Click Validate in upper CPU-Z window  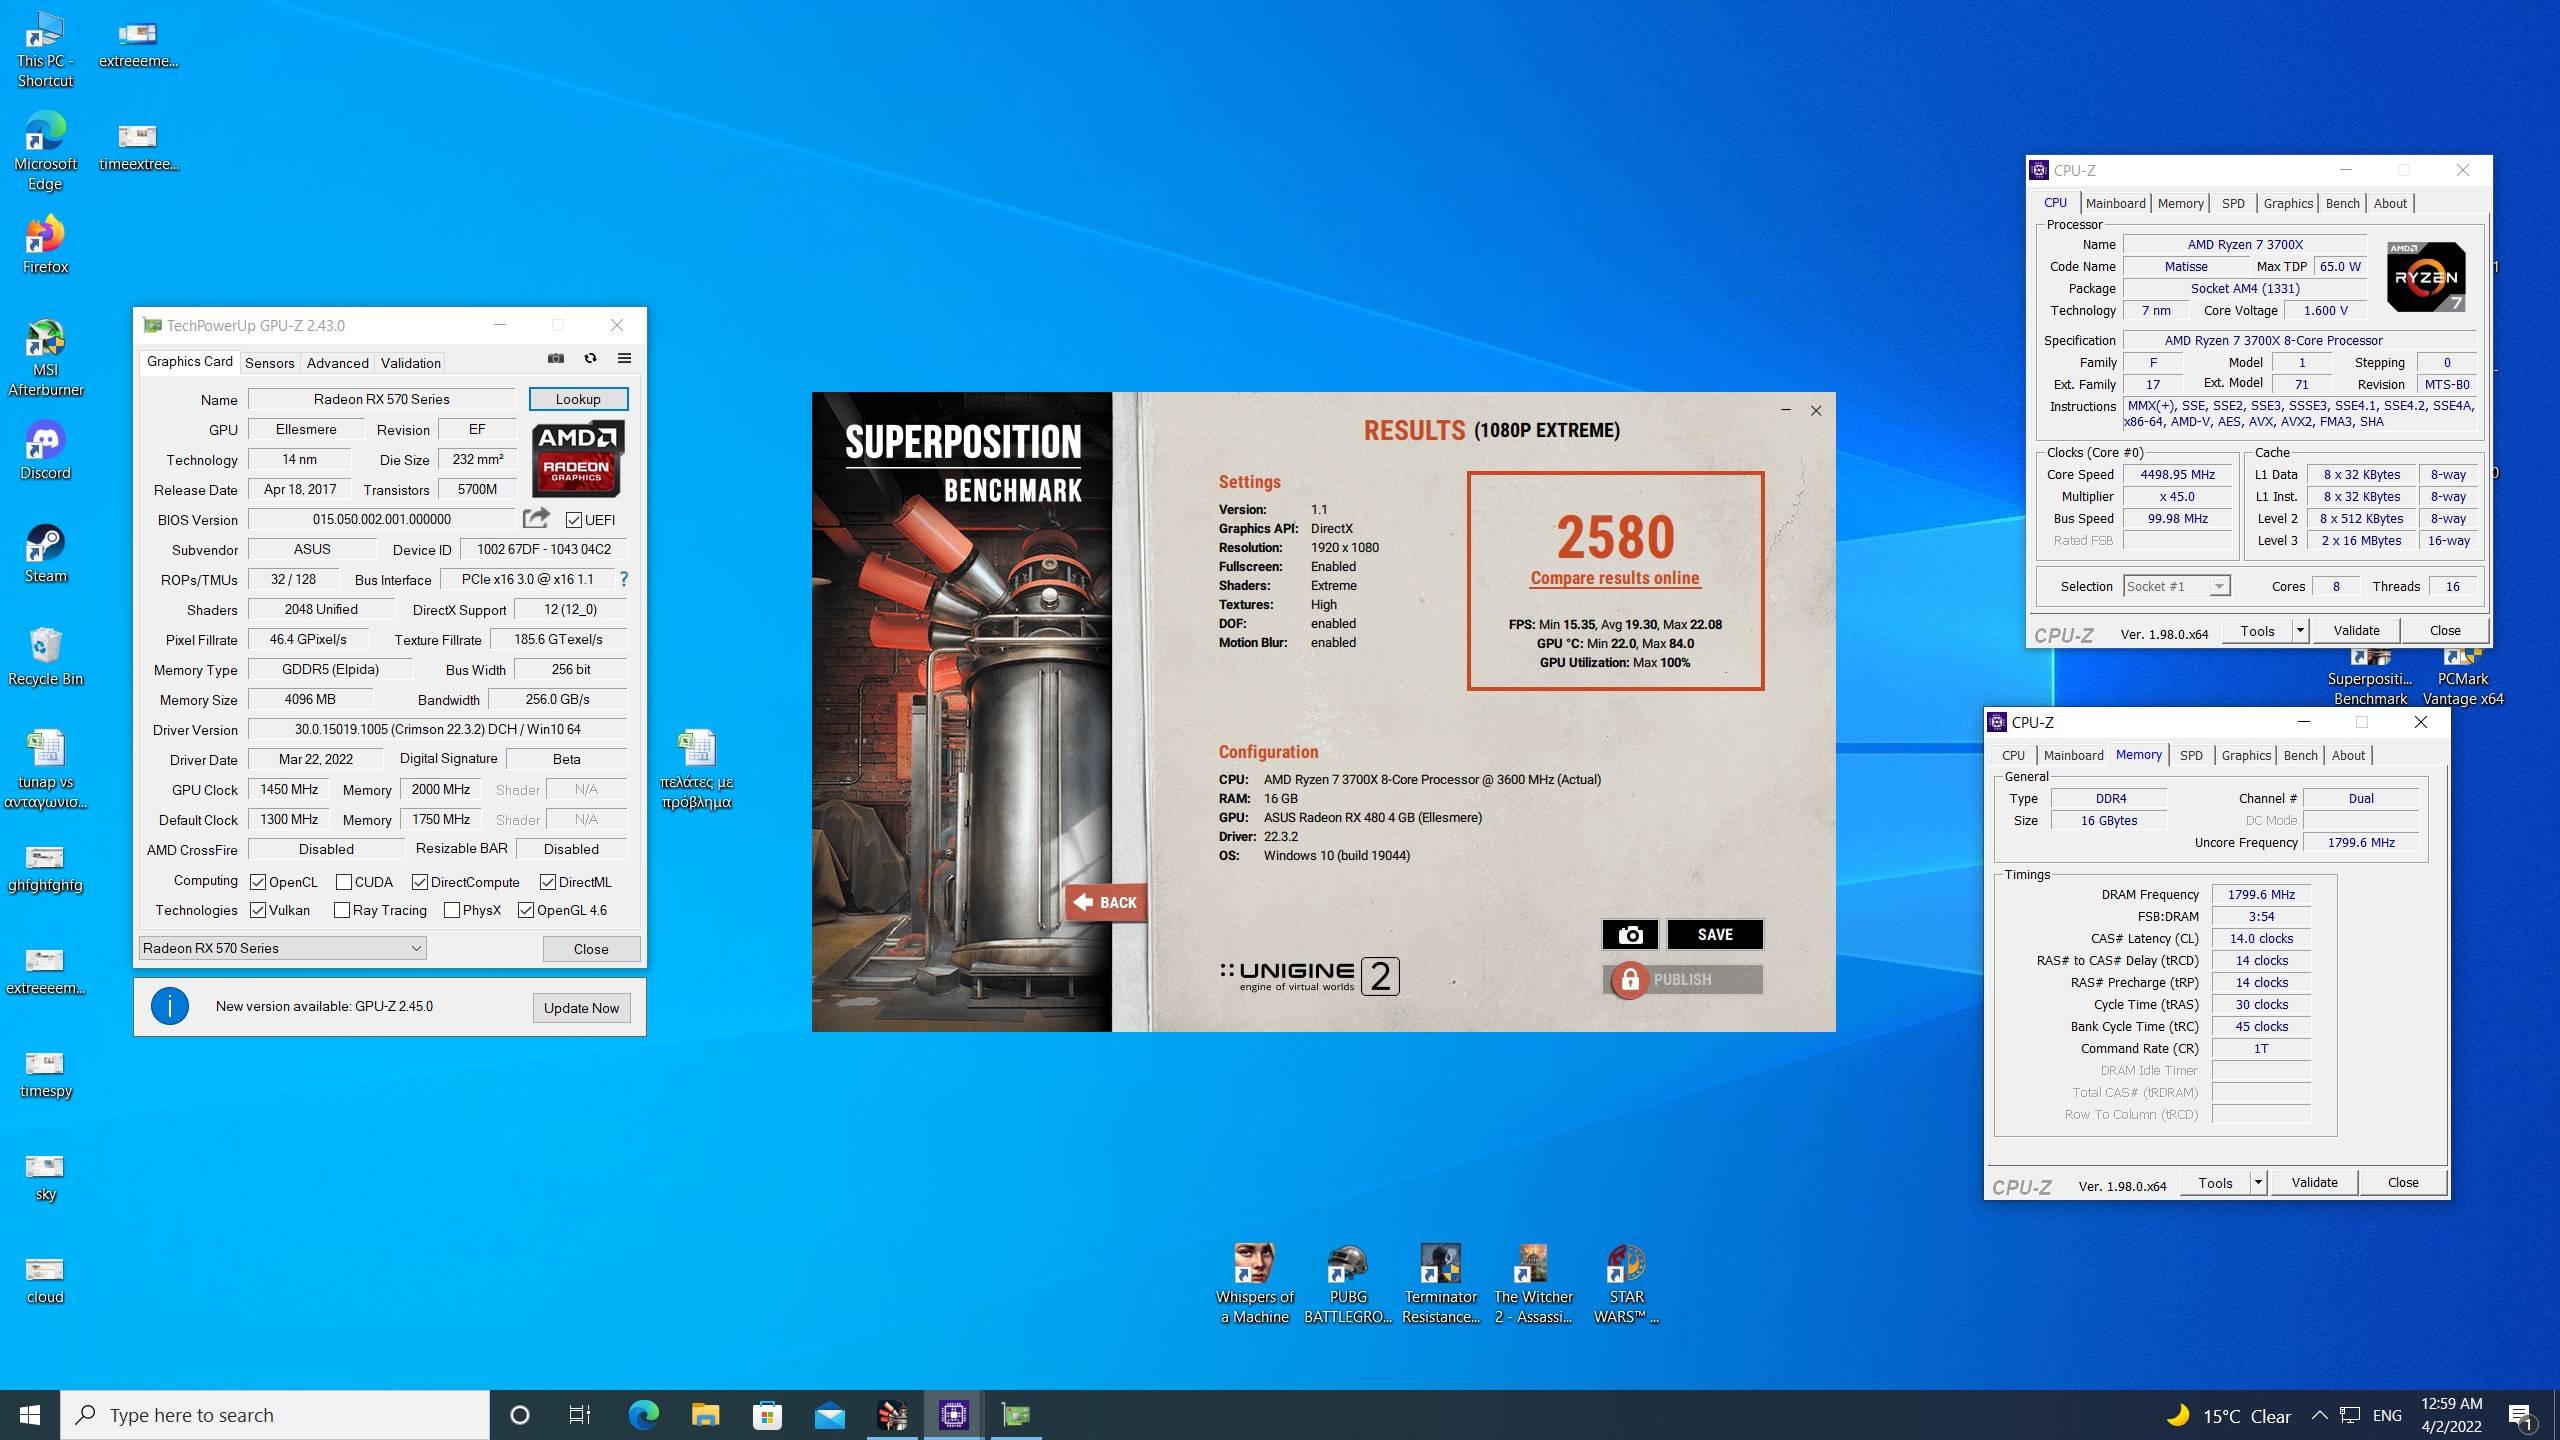coord(2357,630)
